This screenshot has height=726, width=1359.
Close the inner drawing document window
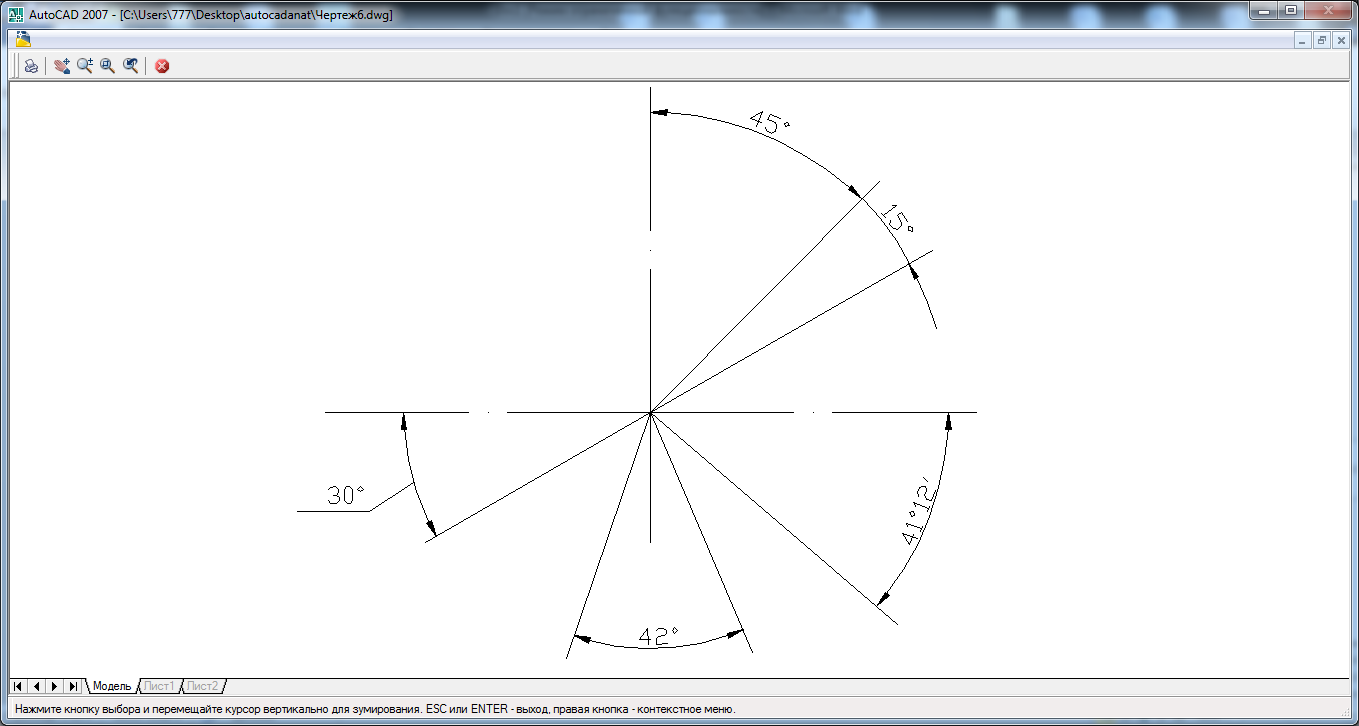pyautogui.click(x=1340, y=40)
